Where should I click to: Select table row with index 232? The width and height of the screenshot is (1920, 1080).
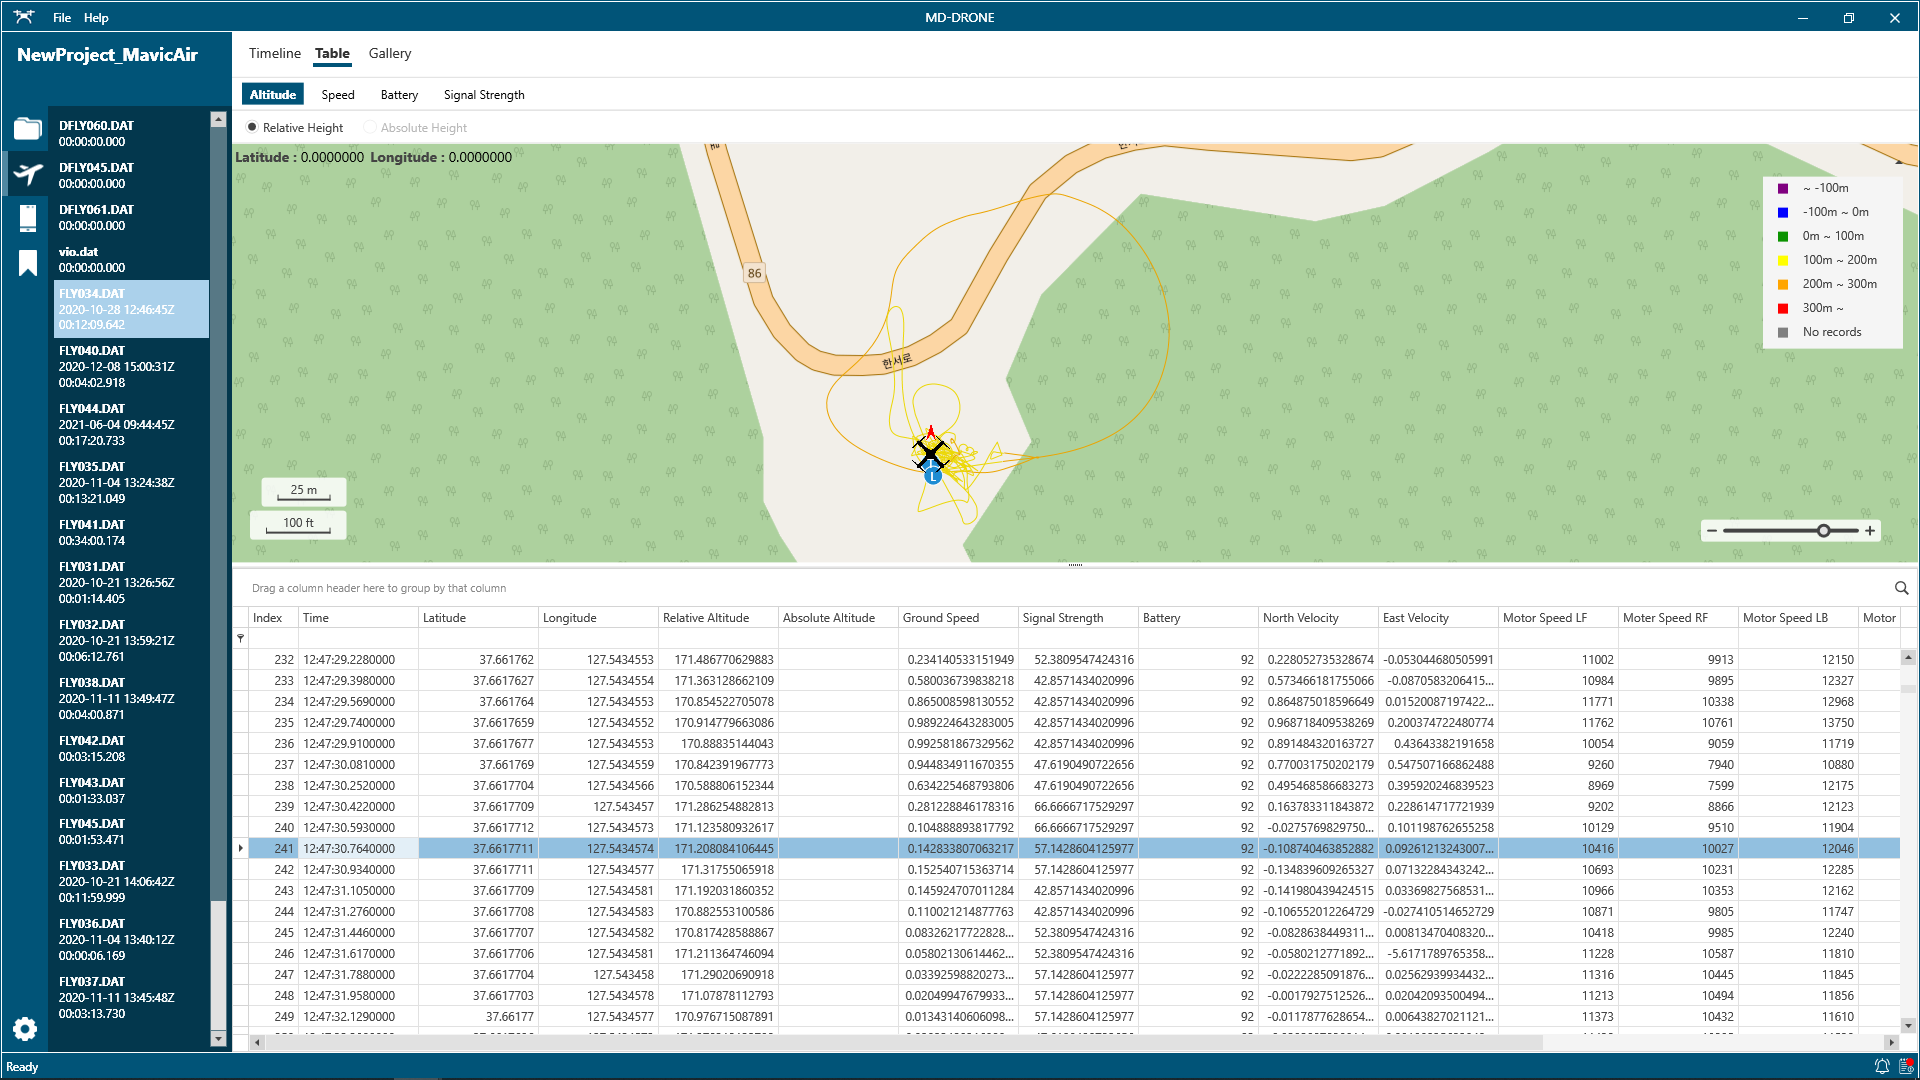pyautogui.click(x=1067, y=660)
